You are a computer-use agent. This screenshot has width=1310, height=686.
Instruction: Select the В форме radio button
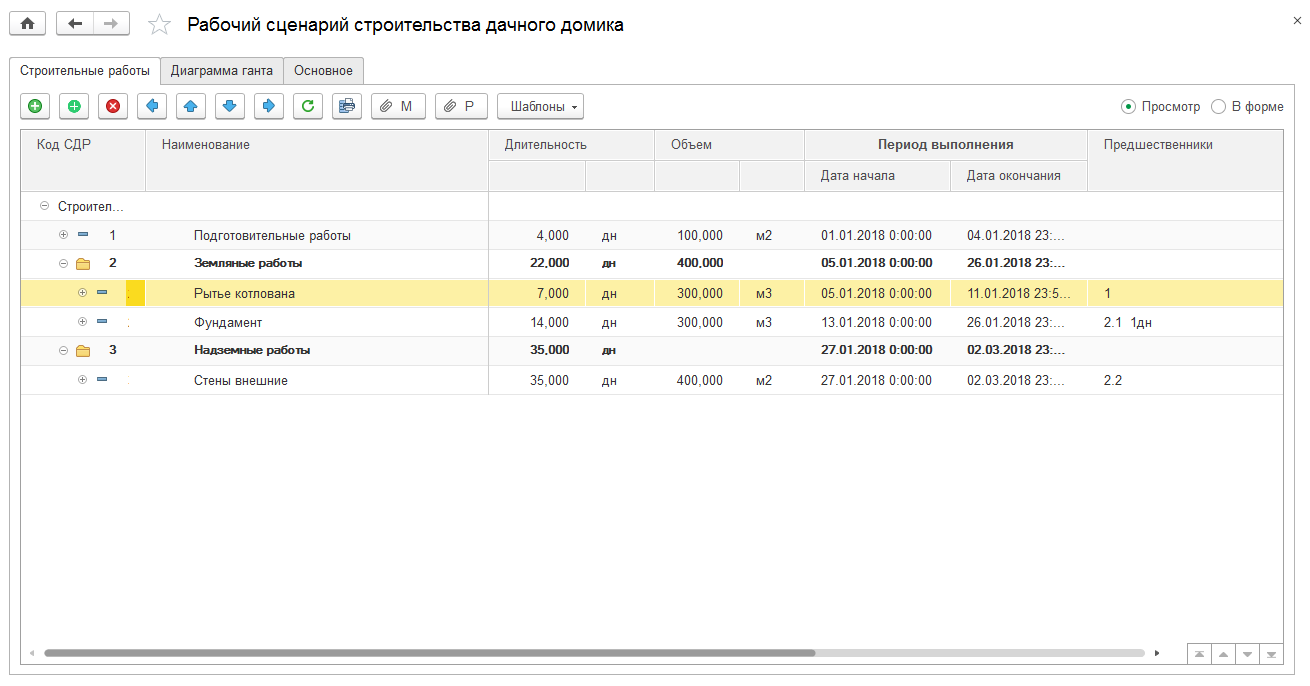(x=1218, y=106)
